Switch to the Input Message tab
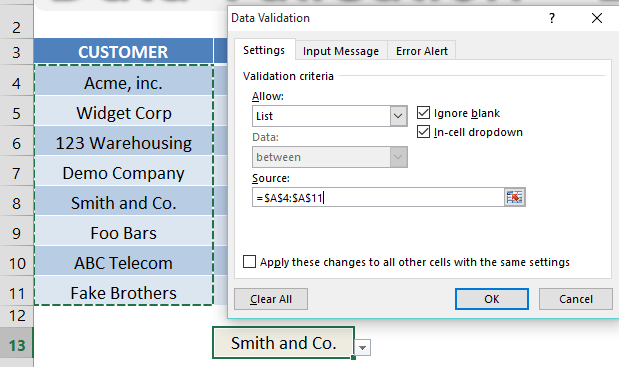 [341, 51]
